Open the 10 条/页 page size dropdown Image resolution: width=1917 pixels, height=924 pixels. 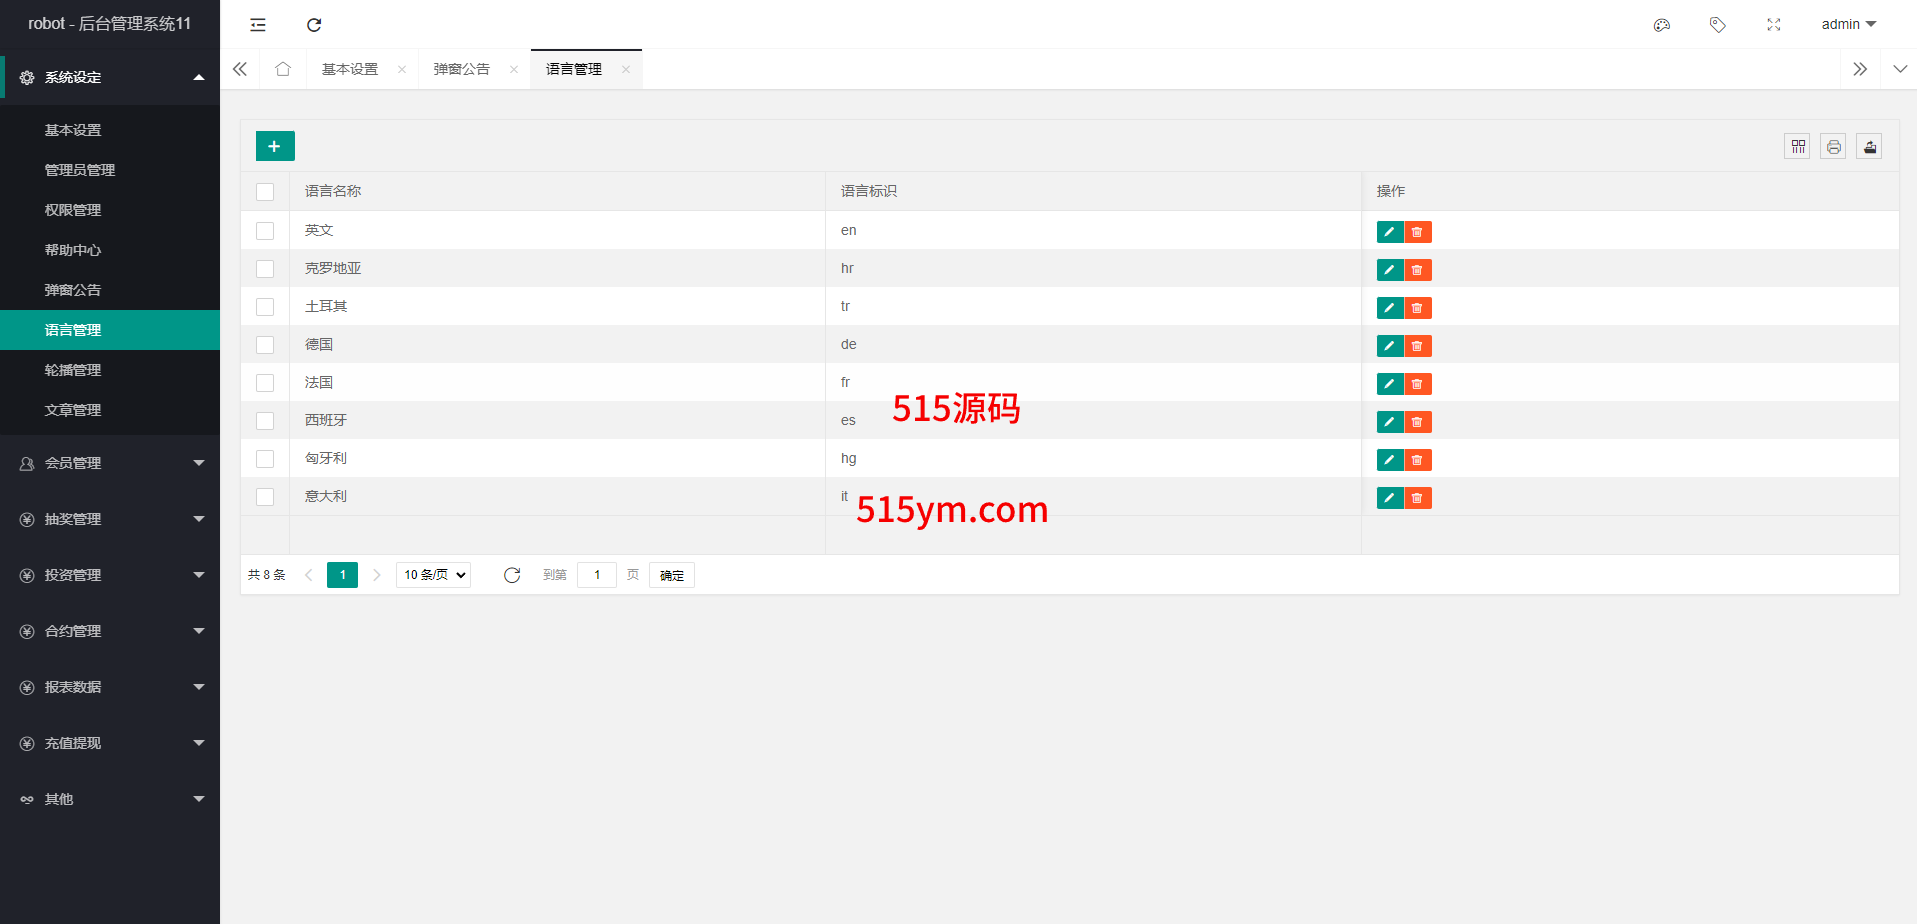pos(434,575)
